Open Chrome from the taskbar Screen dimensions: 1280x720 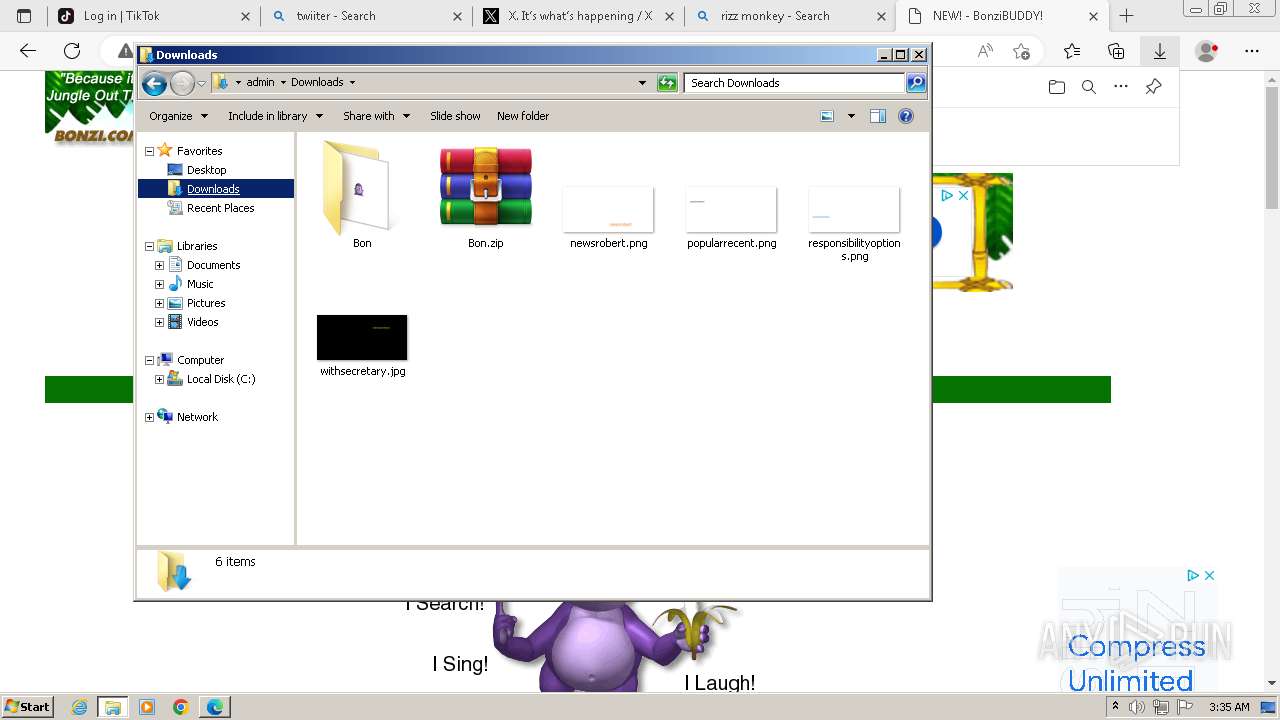point(180,707)
